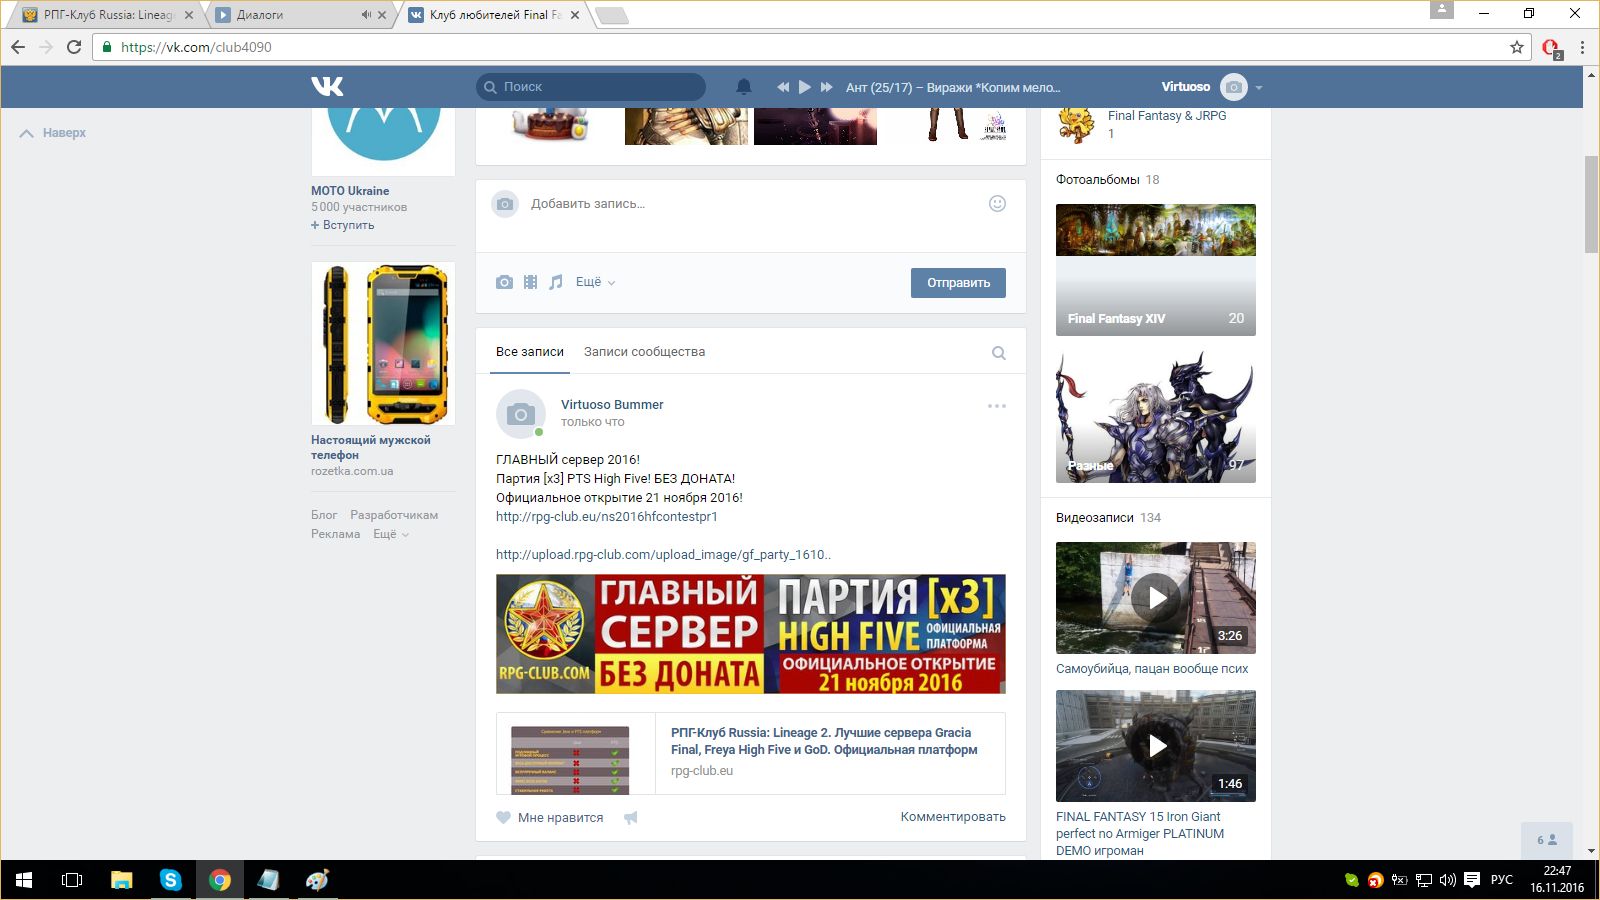This screenshot has height=900, width=1600.
Task: Open Windows Start menu
Action: [24, 880]
